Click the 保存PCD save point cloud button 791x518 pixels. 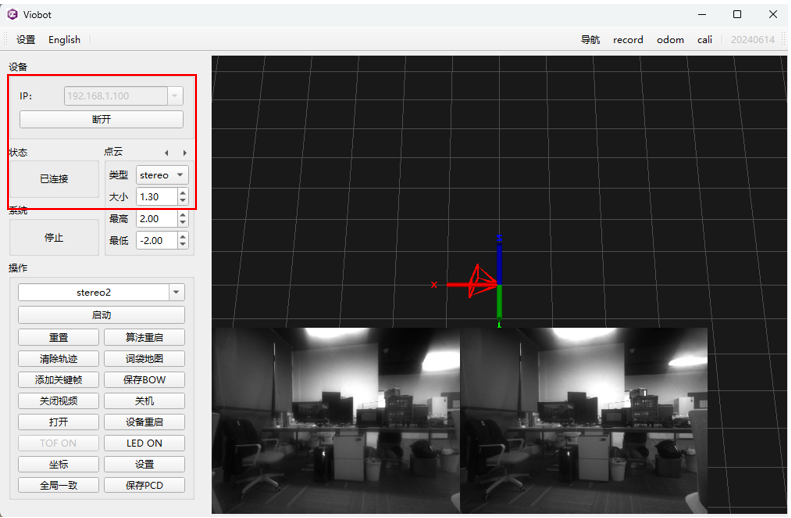pos(144,486)
